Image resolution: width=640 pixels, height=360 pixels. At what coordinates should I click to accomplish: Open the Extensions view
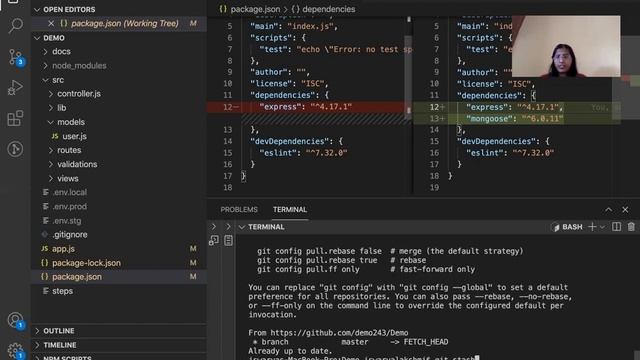(x=15, y=118)
